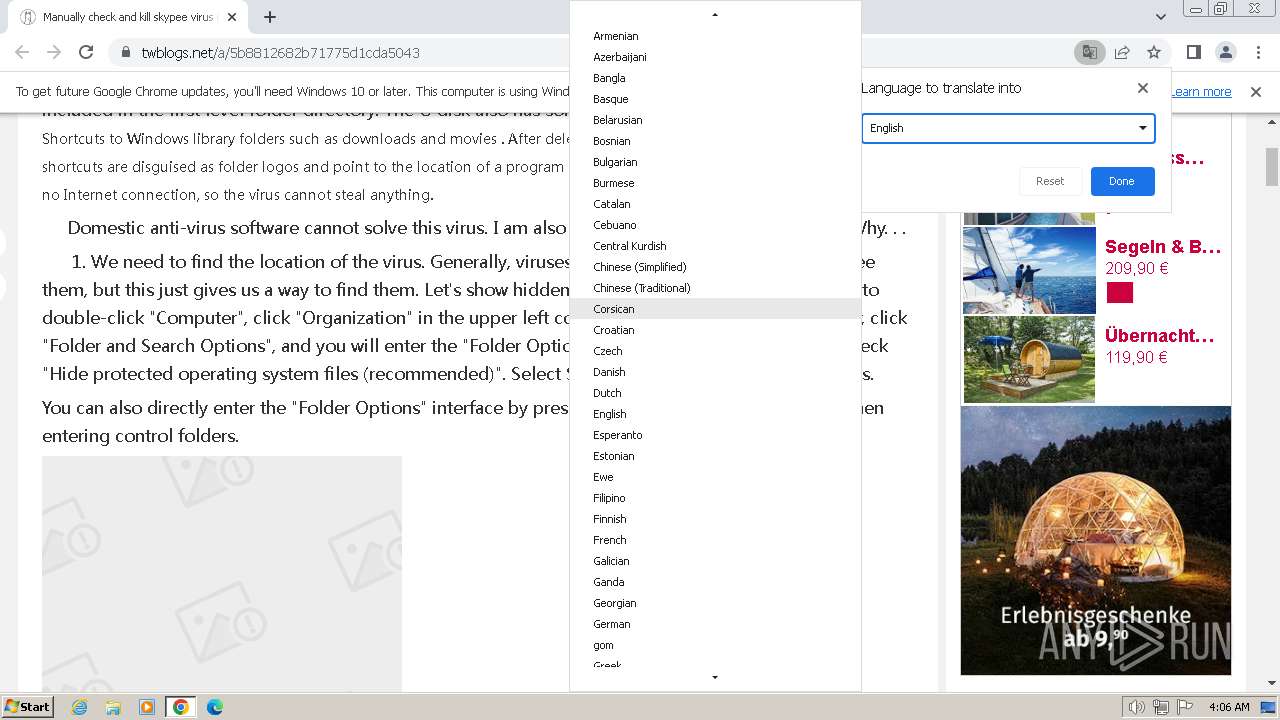Share this page icon
The image size is (1280, 720).
click(1122, 52)
